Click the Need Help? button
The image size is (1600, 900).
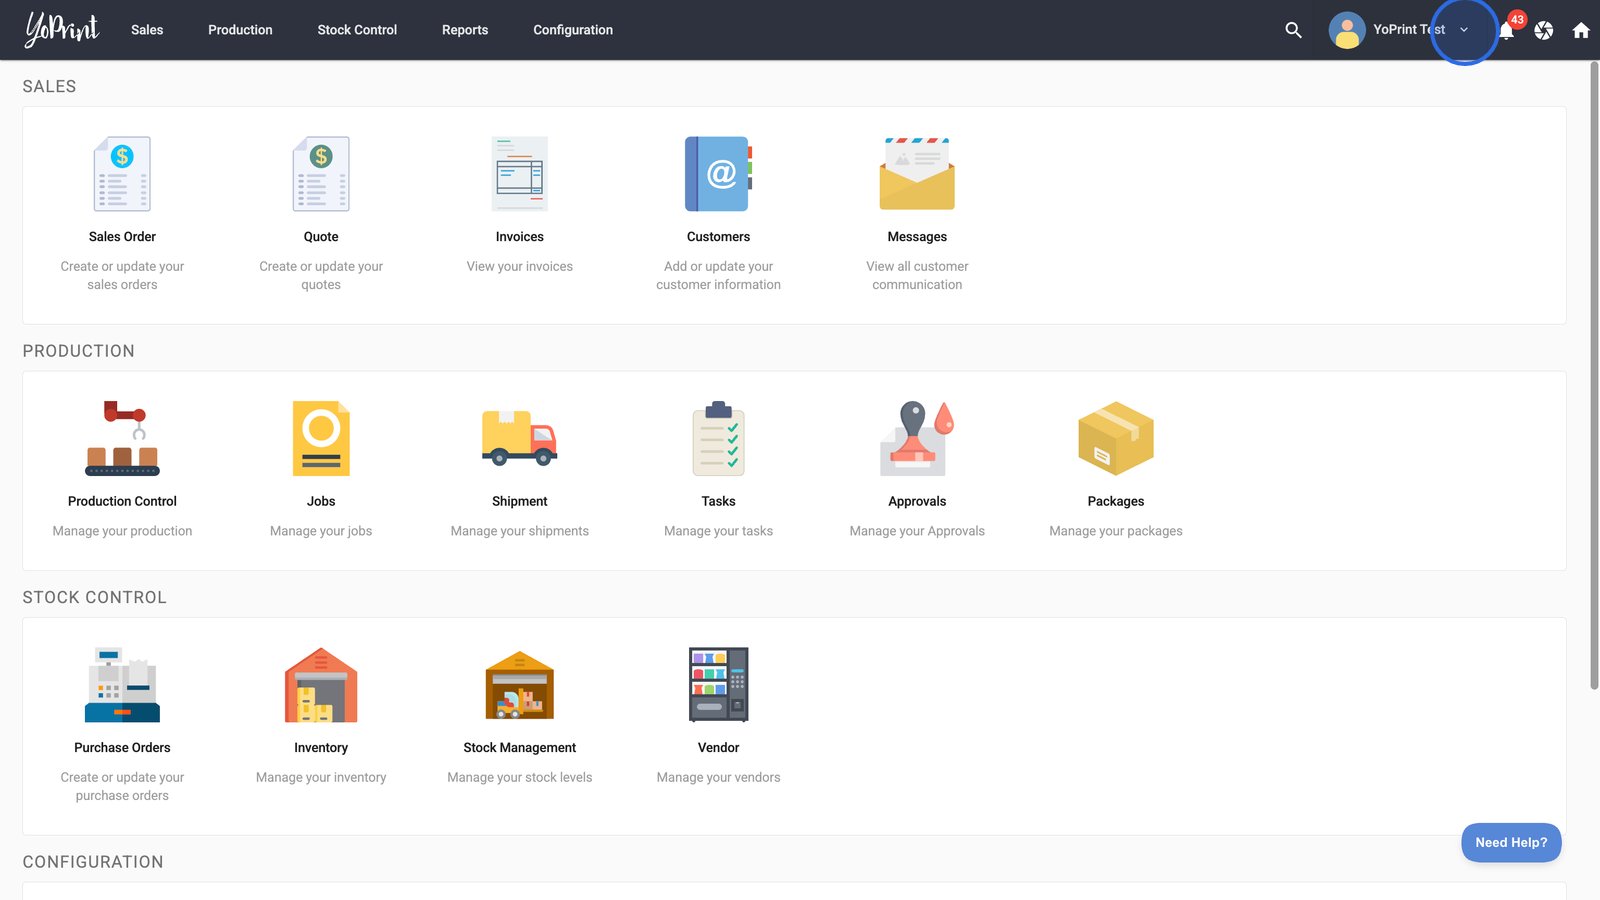(1511, 842)
